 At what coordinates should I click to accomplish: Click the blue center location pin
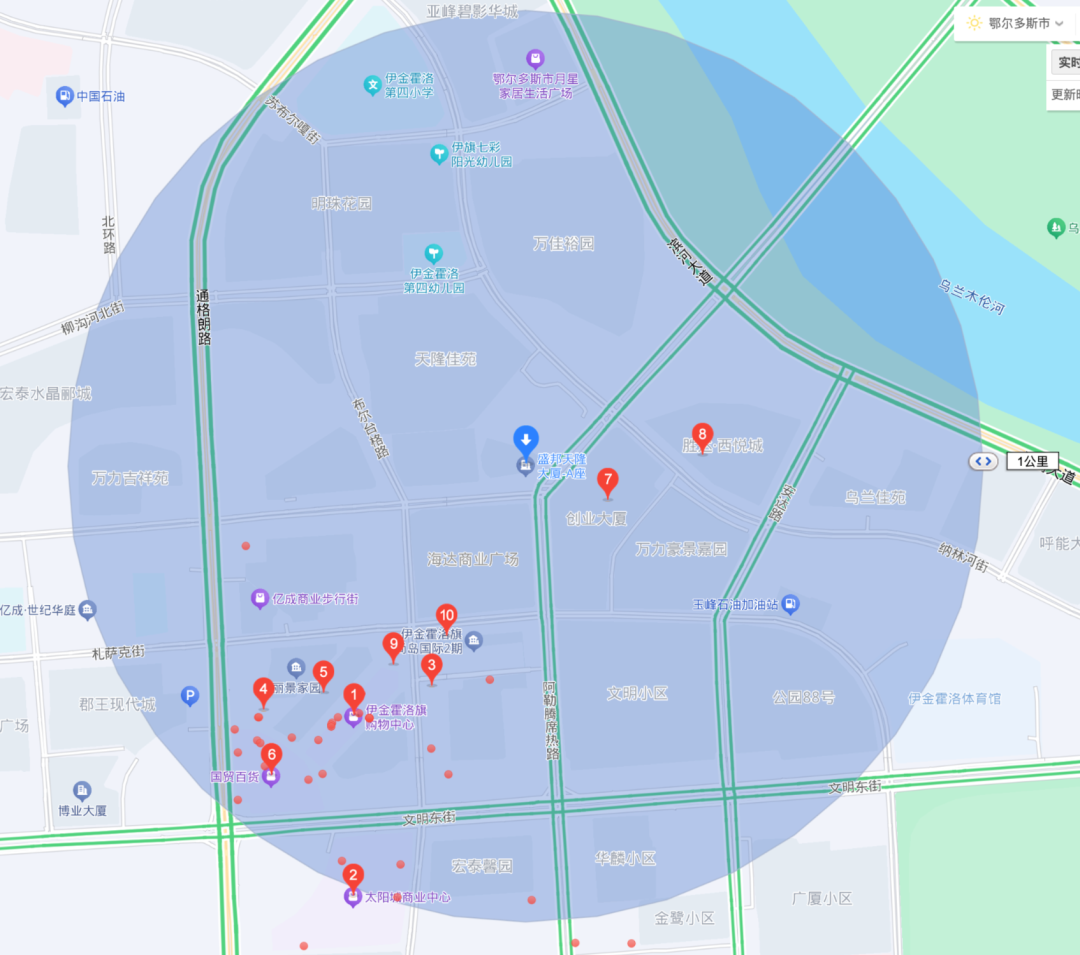pos(526,442)
